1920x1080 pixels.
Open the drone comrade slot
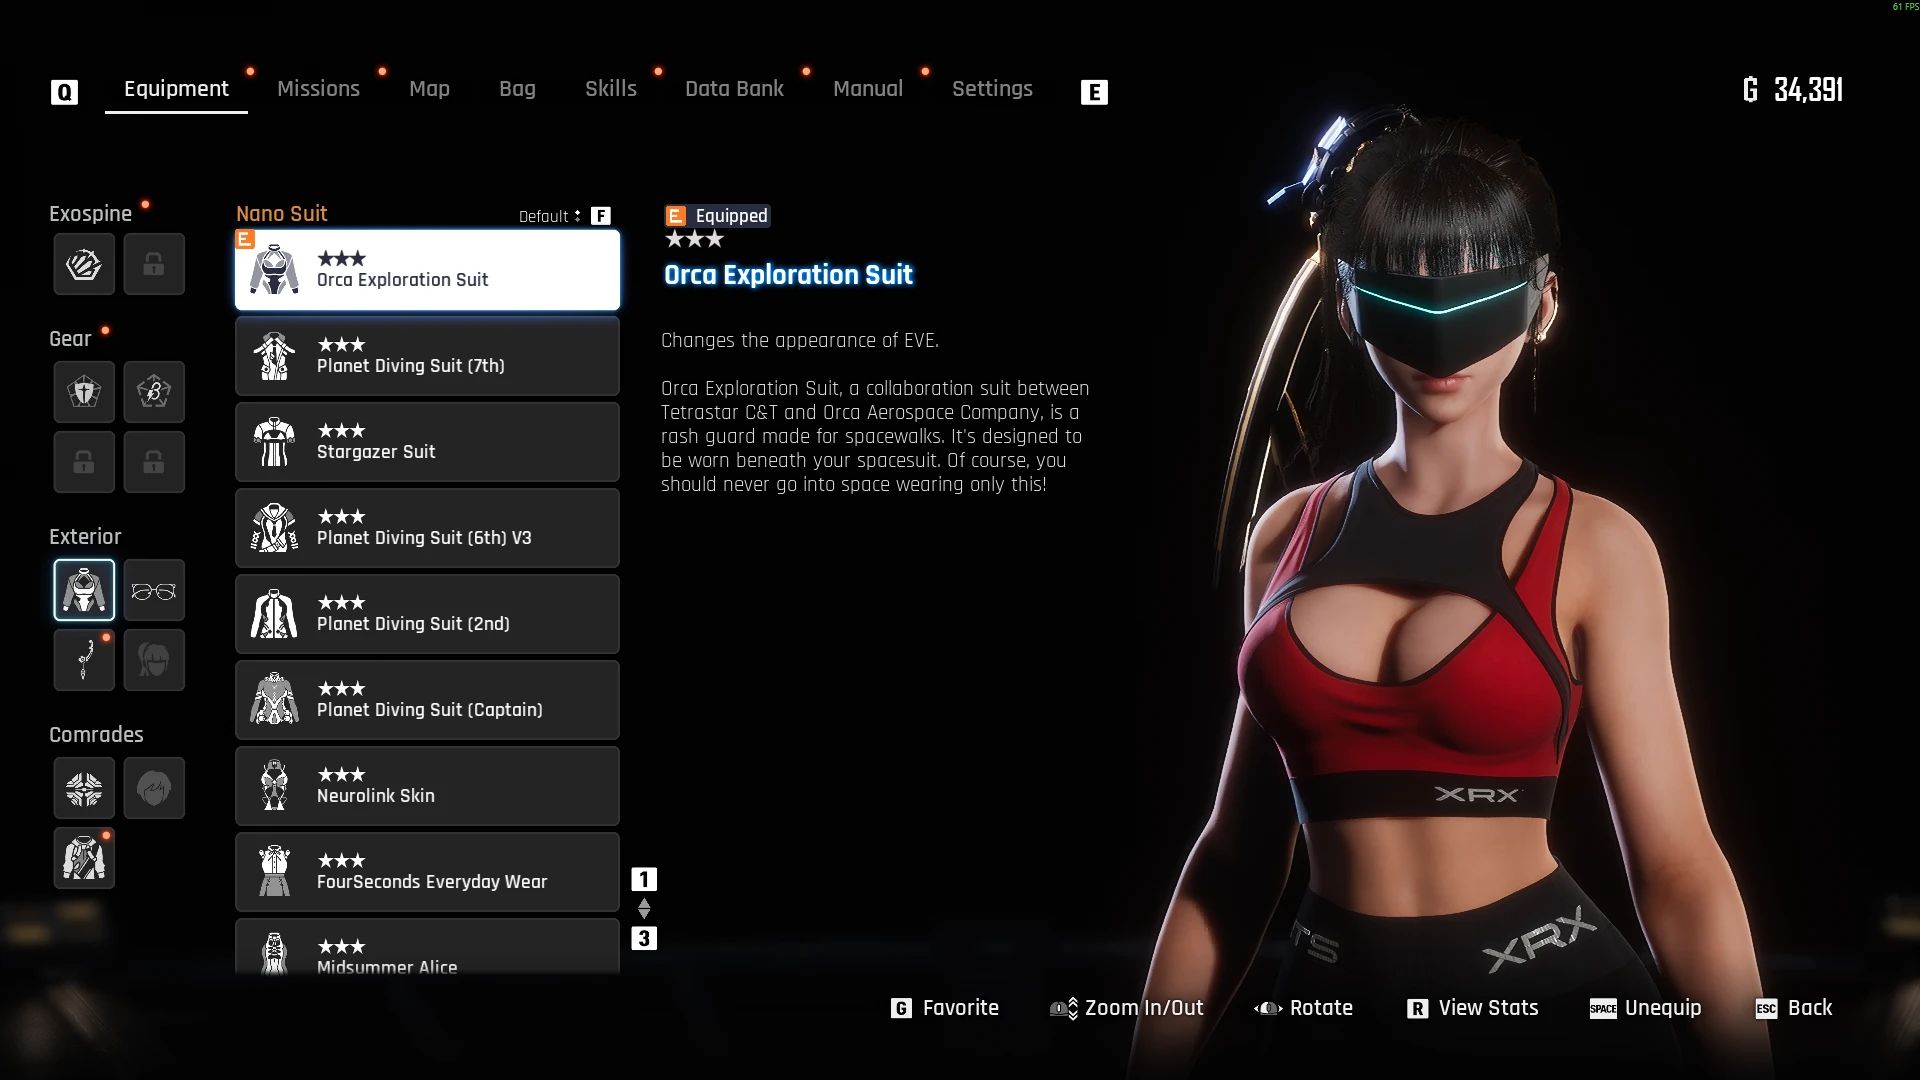(84, 788)
